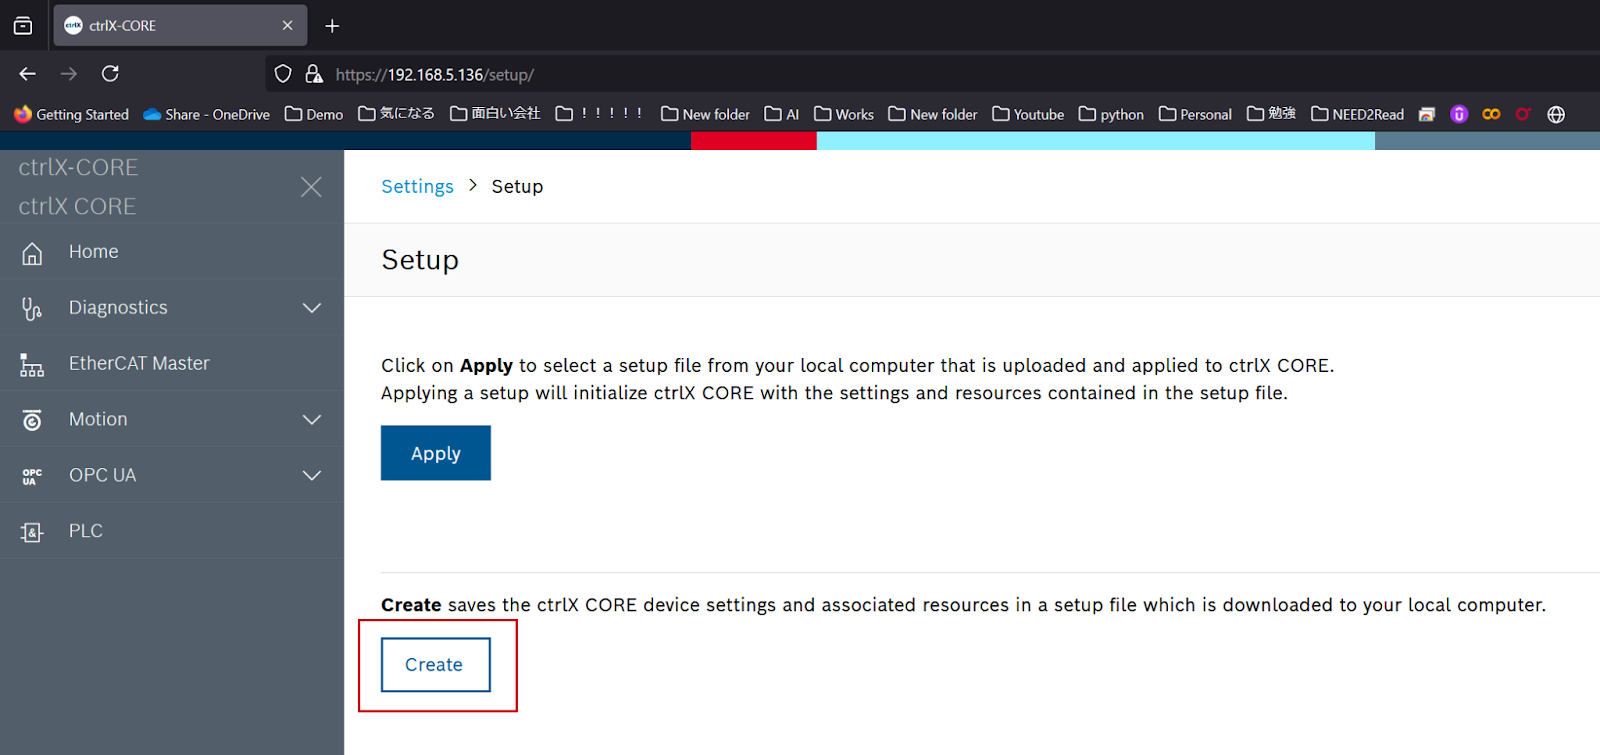The height and width of the screenshot is (755, 1600).
Task: Expand the OPC UA menu chevron
Action: click(x=312, y=476)
